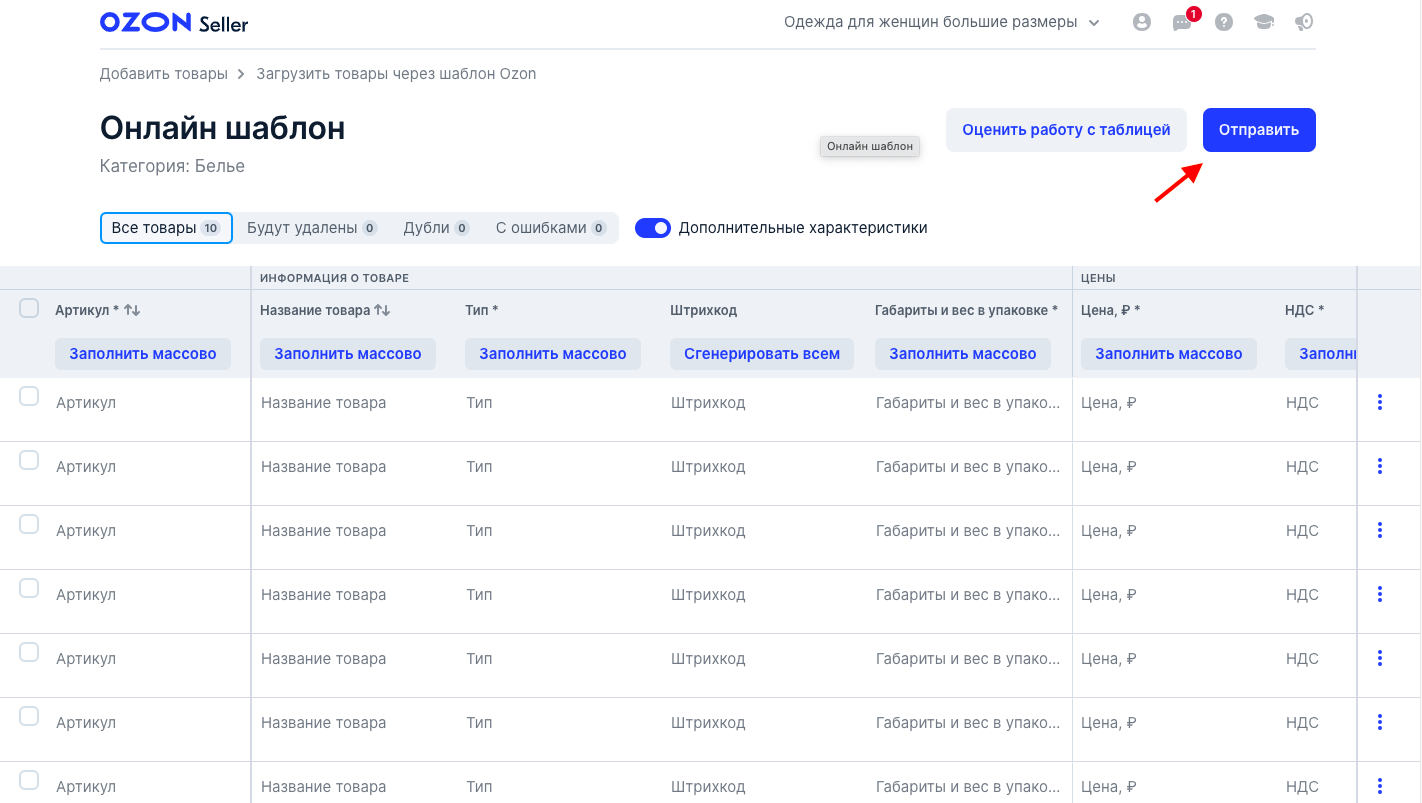This screenshot has height=803, width=1422.
Task: Open store selector Одежда для женщин большие размеры
Action: click(x=942, y=22)
